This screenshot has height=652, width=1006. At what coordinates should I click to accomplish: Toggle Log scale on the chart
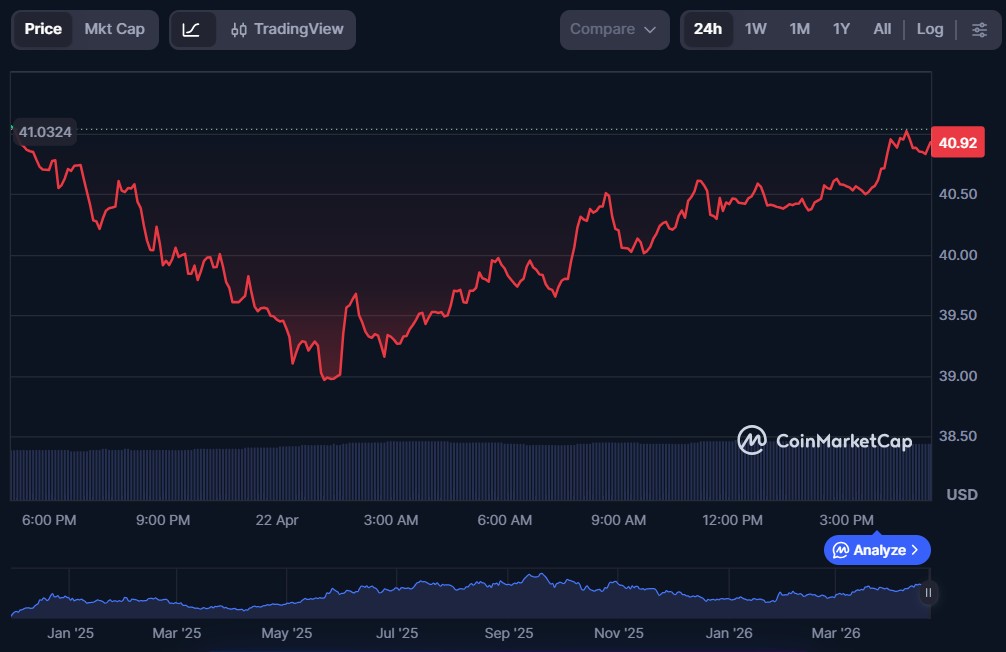(x=930, y=29)
